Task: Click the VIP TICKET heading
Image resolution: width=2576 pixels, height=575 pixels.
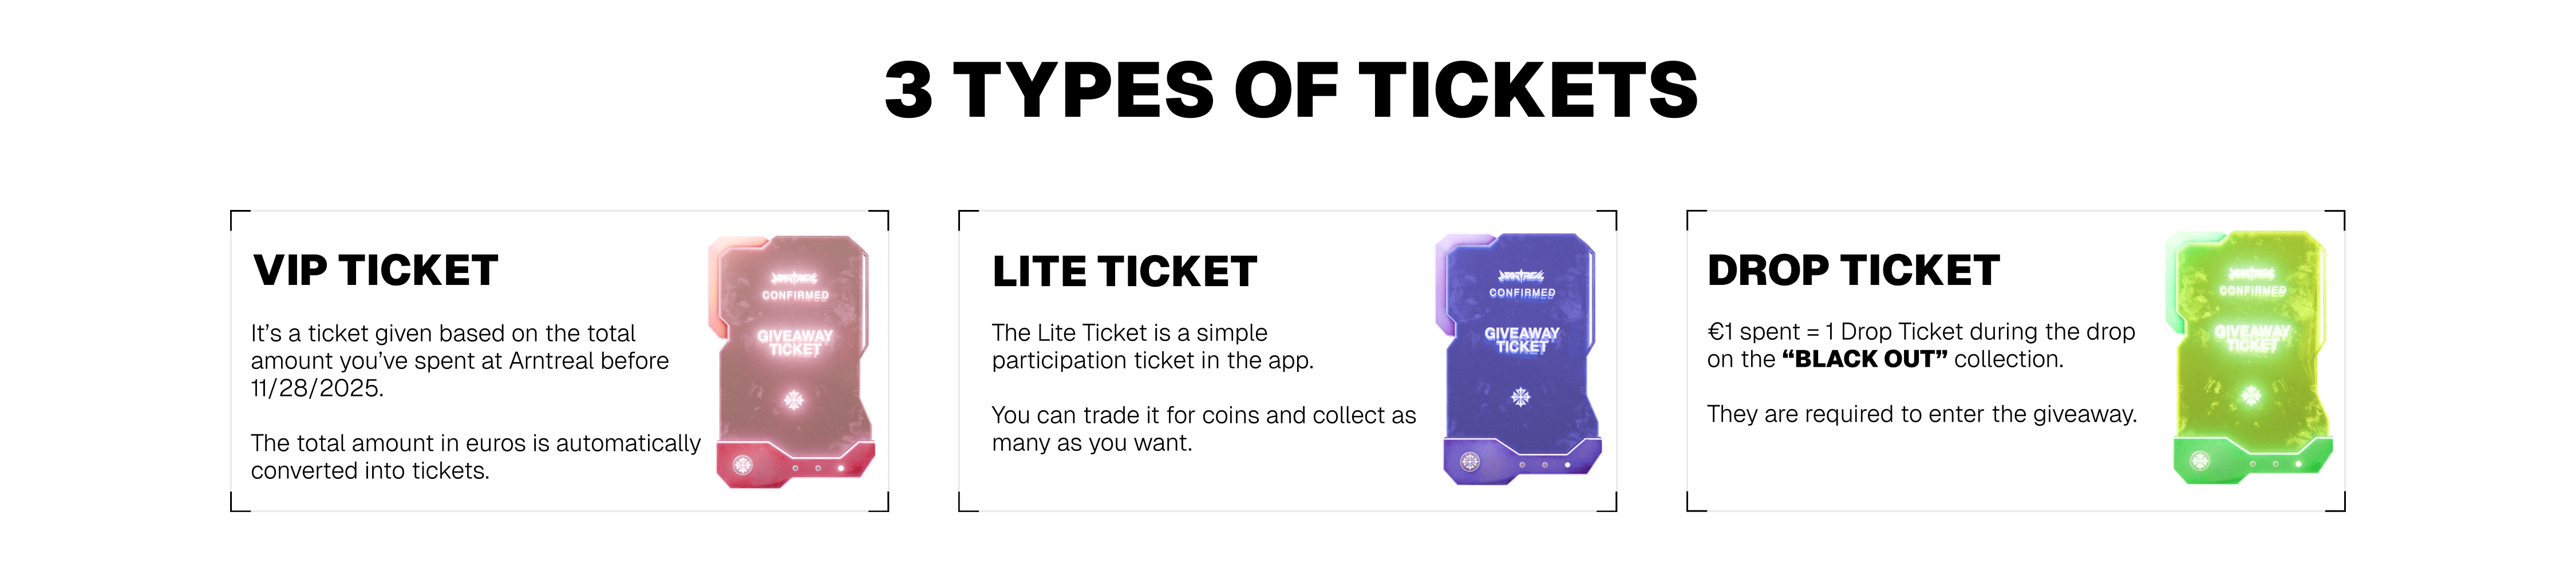Action: click(x=375, y=271)
